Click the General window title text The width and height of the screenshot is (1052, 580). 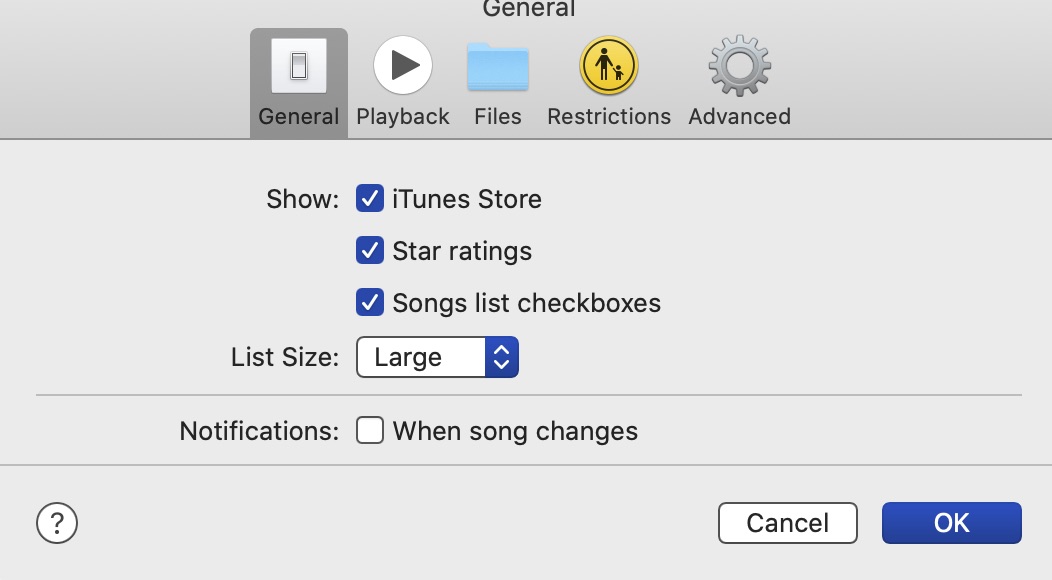(528, 9)
